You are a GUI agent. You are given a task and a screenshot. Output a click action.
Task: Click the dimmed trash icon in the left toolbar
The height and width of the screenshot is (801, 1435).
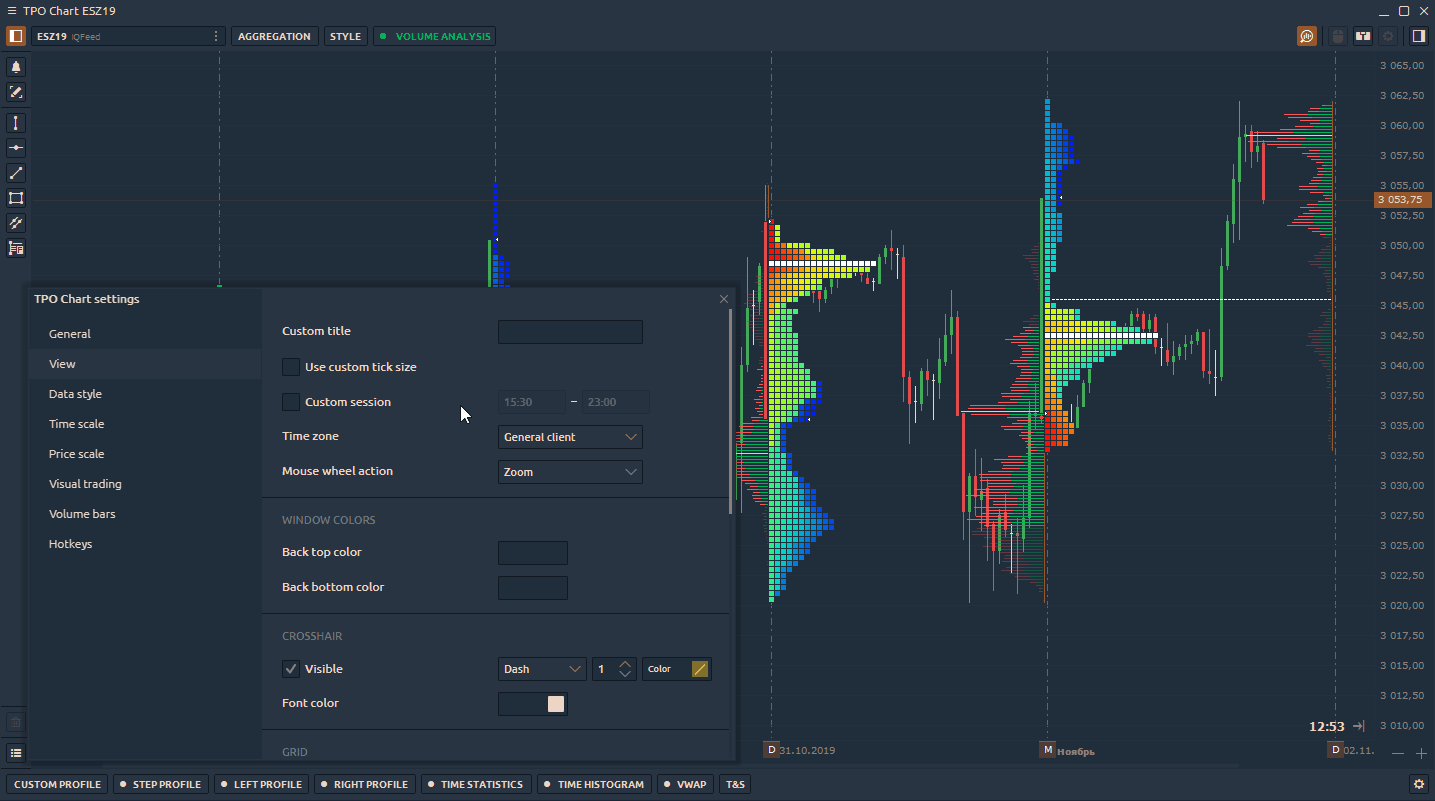16,721
